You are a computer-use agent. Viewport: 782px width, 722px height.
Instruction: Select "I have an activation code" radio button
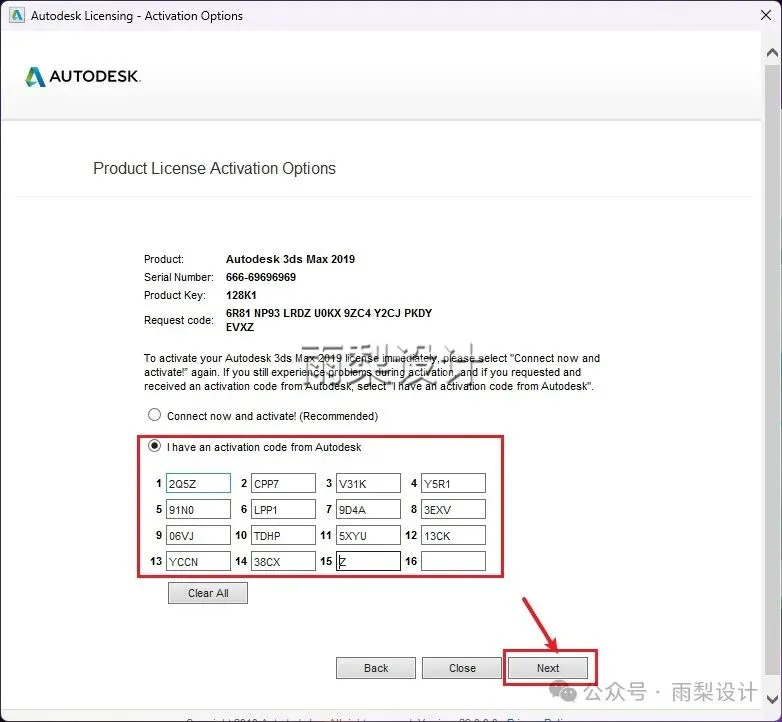point(155,446)
